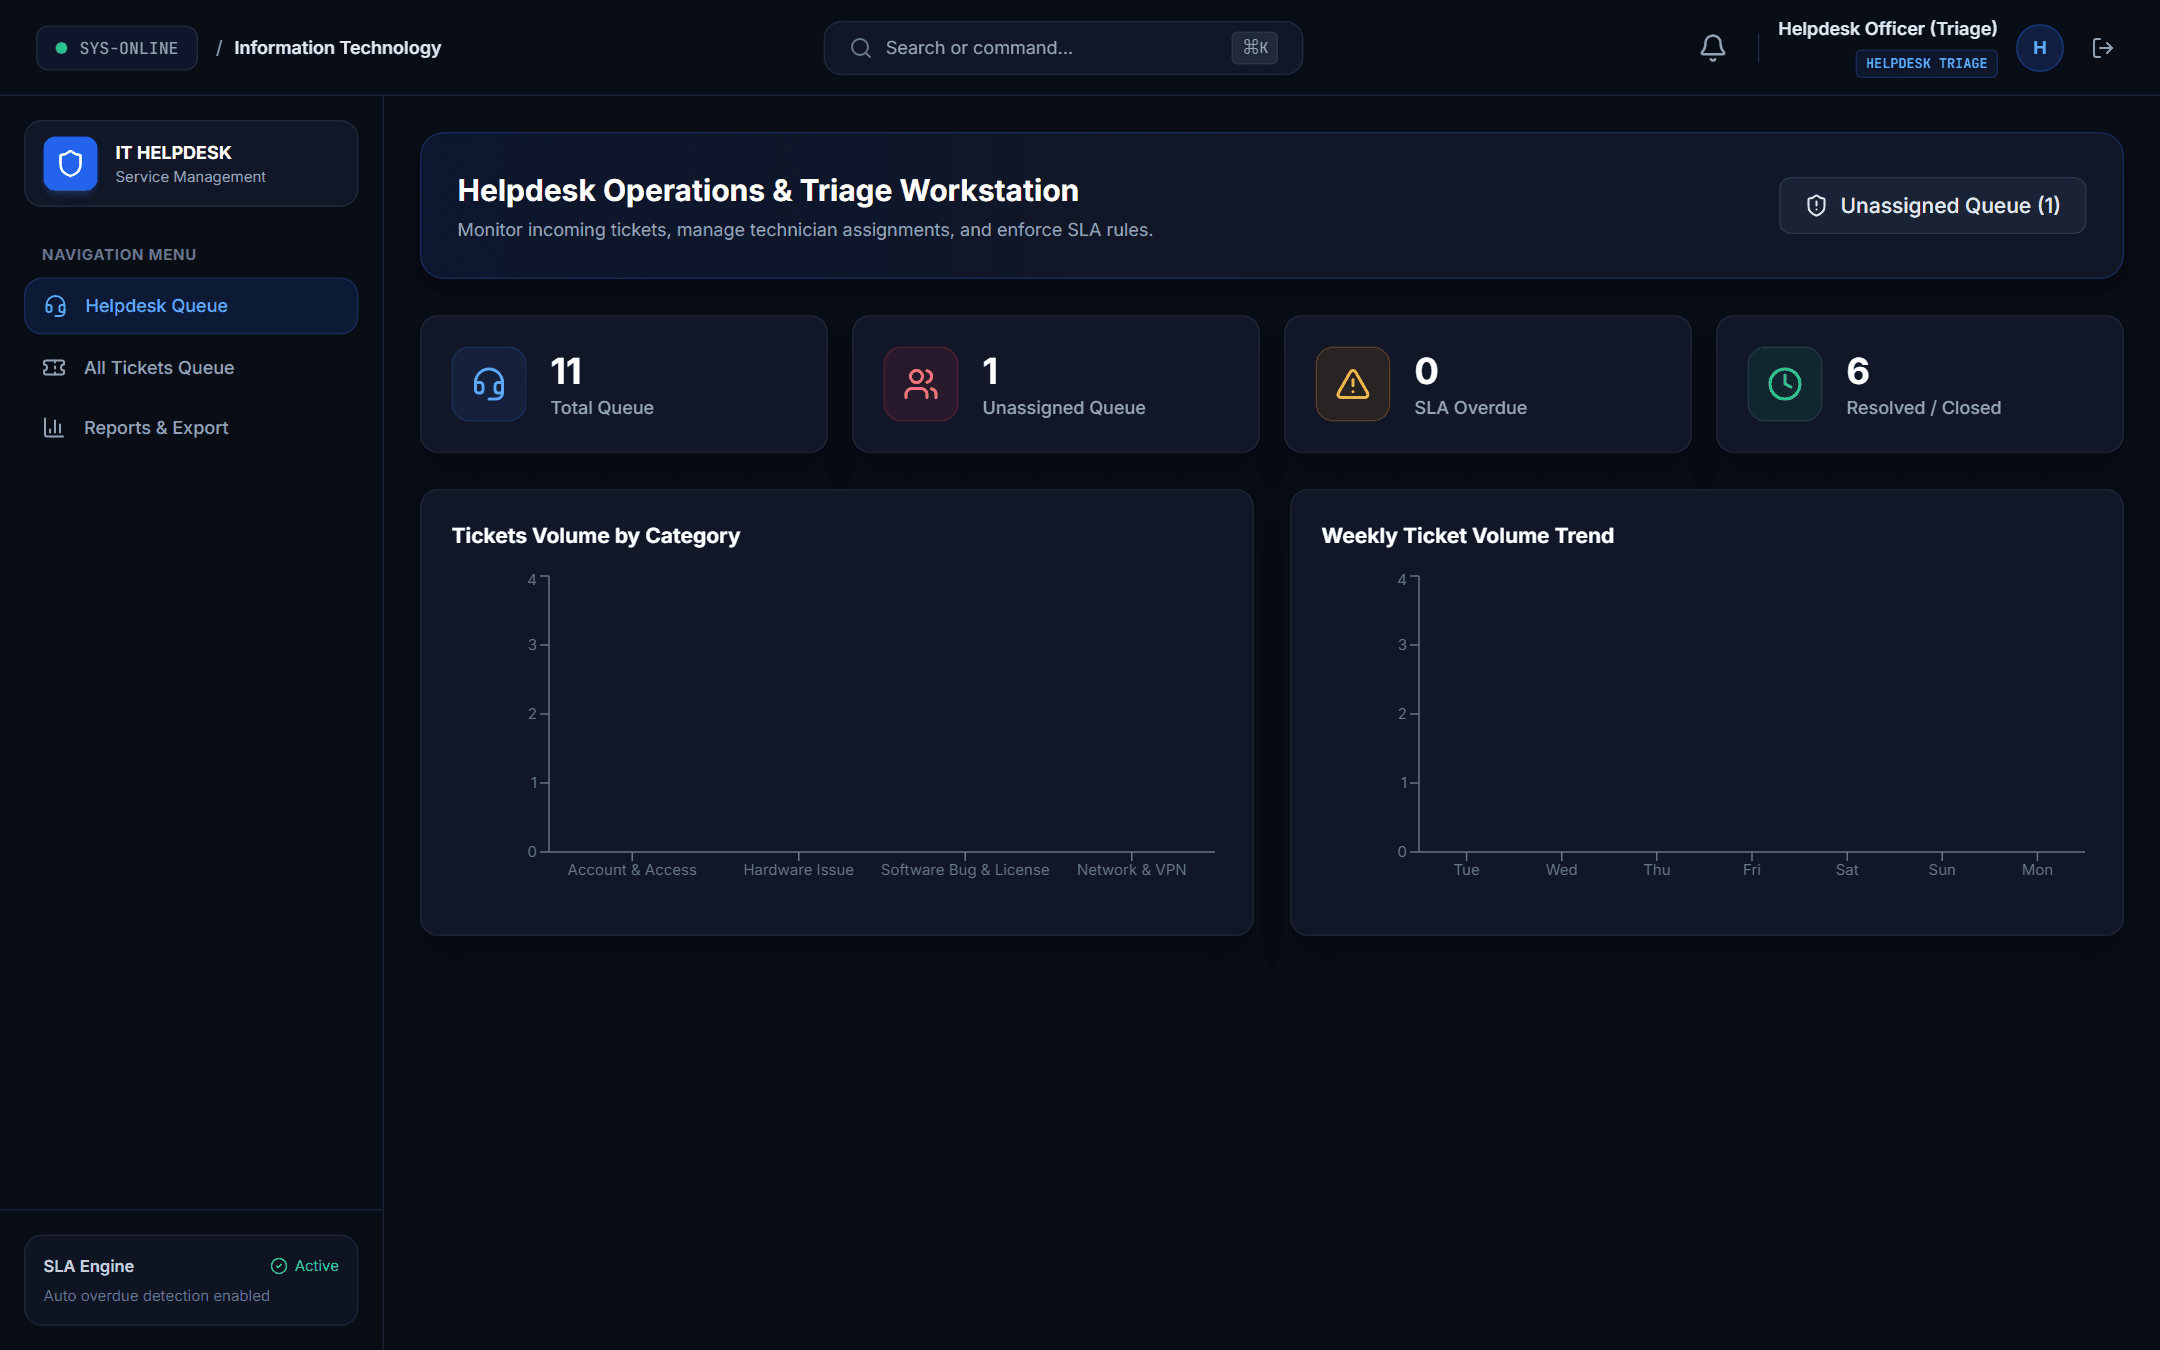2160x1350 pixels.
Task: Click the Hardware Issue axis label
Action: click(x=798, y=870)
